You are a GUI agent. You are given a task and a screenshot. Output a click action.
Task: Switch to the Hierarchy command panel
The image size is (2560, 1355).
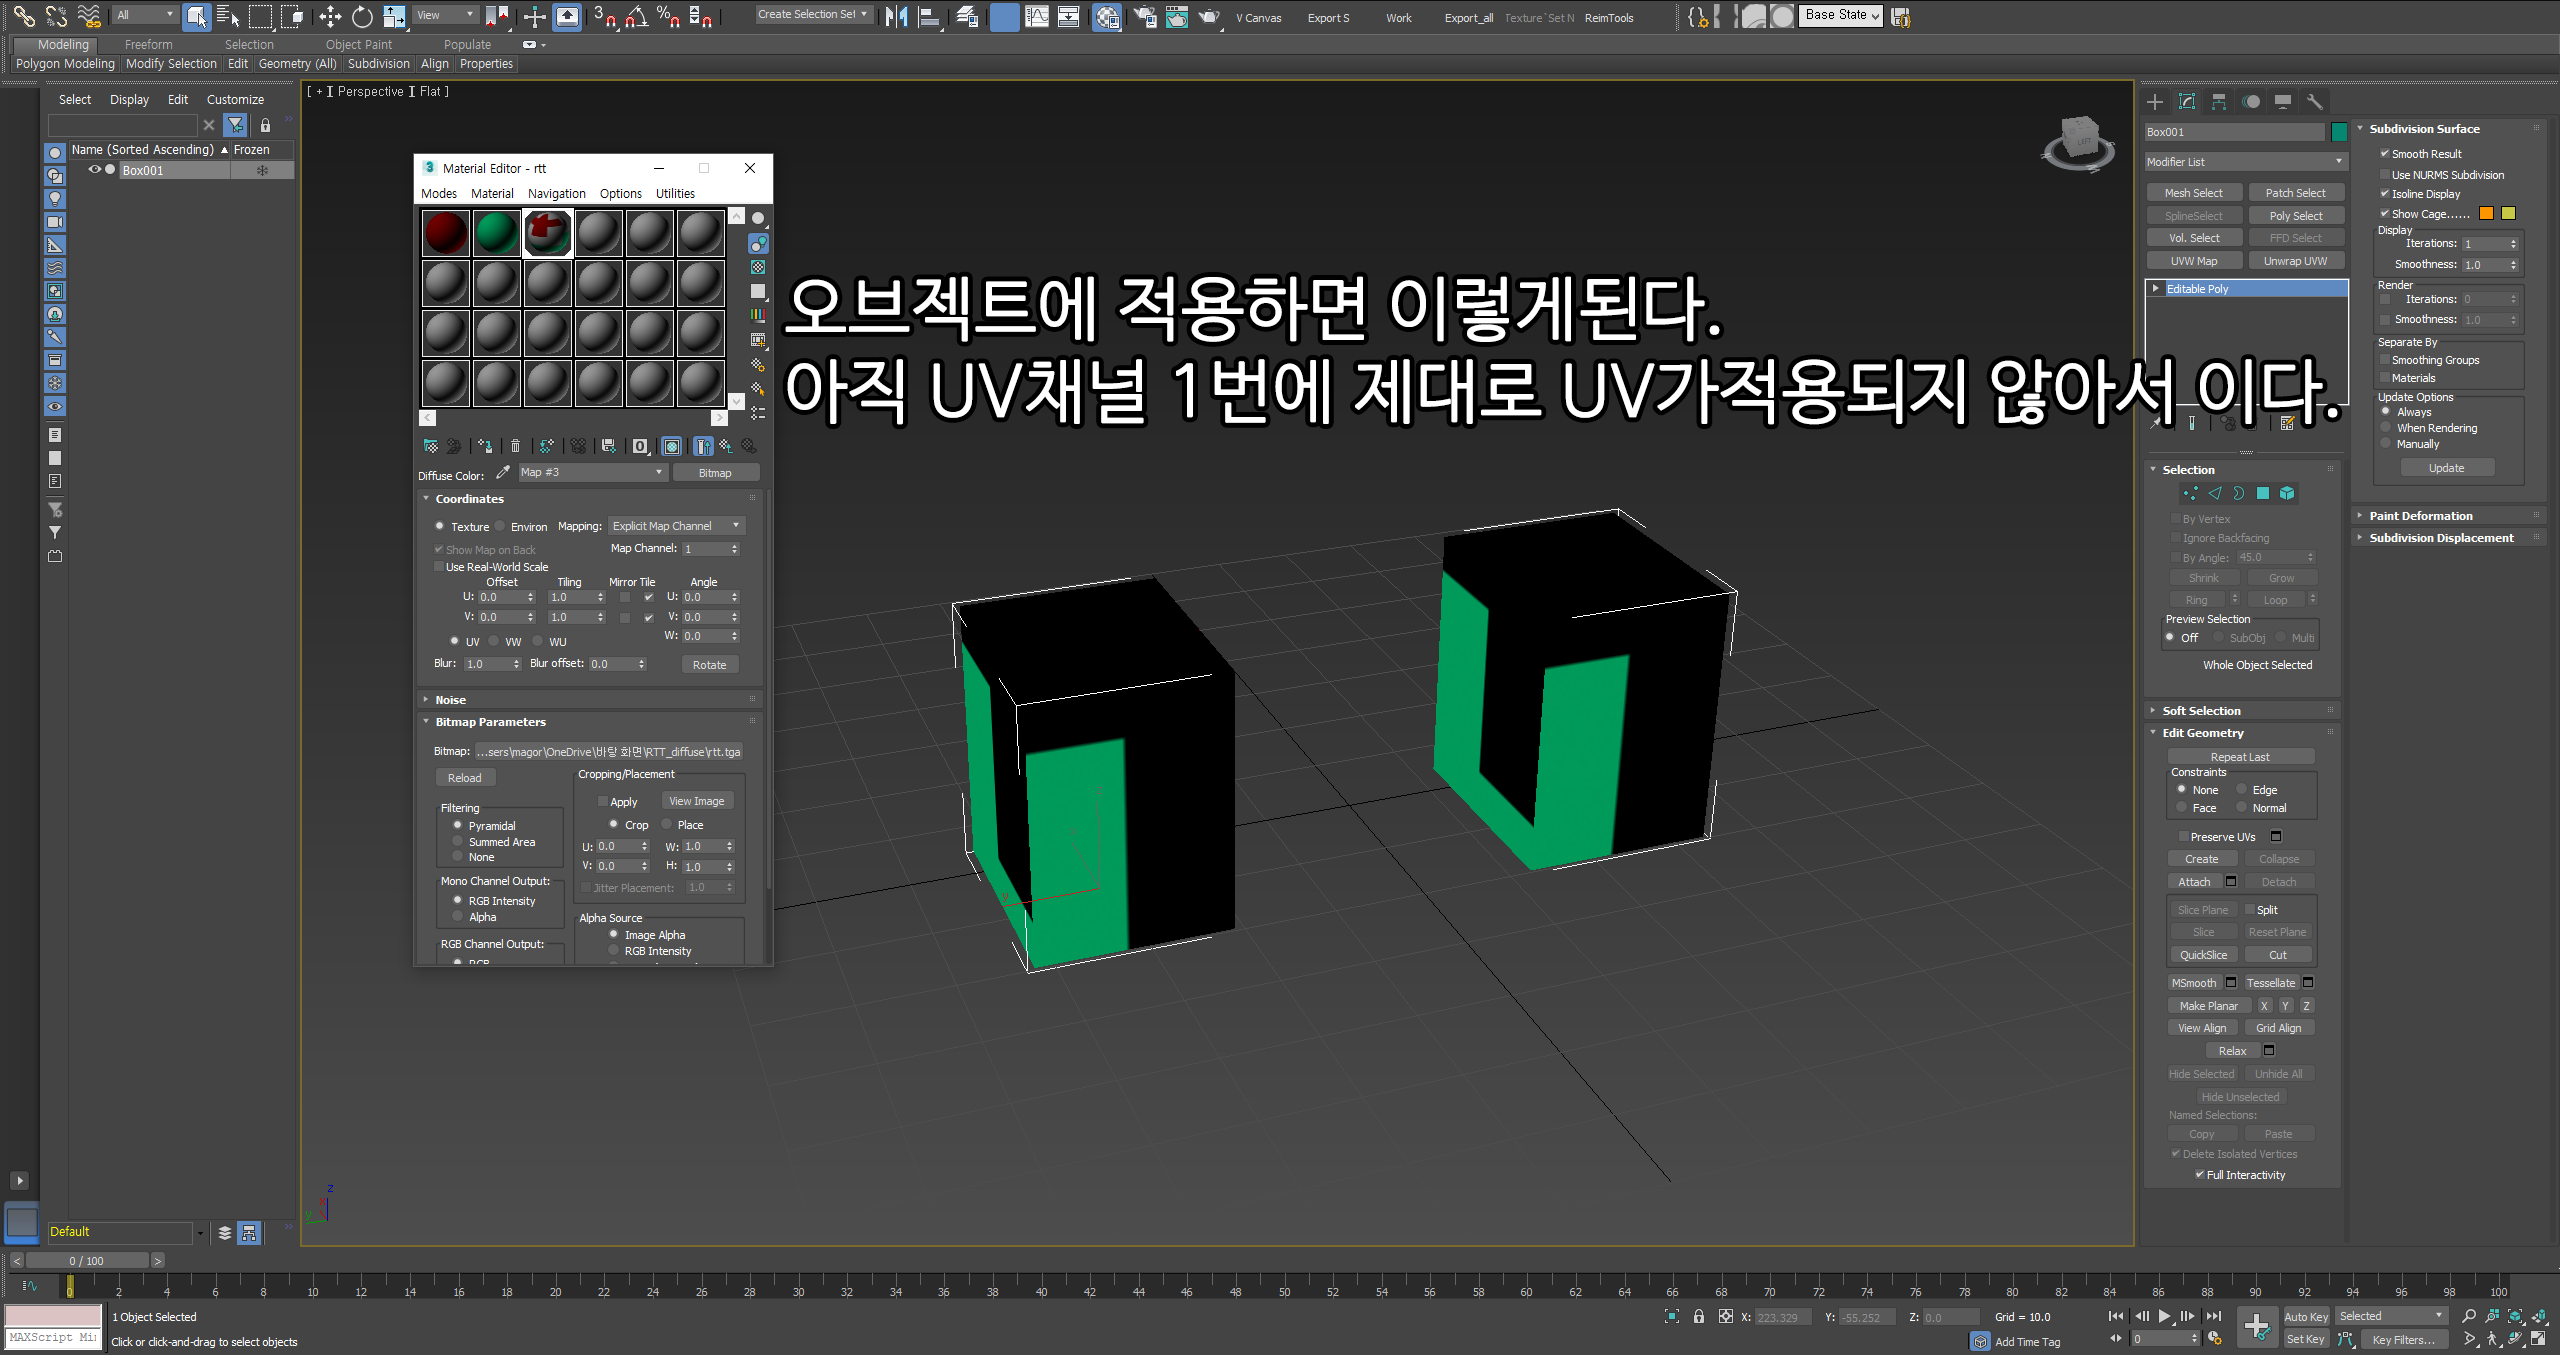2219,102
